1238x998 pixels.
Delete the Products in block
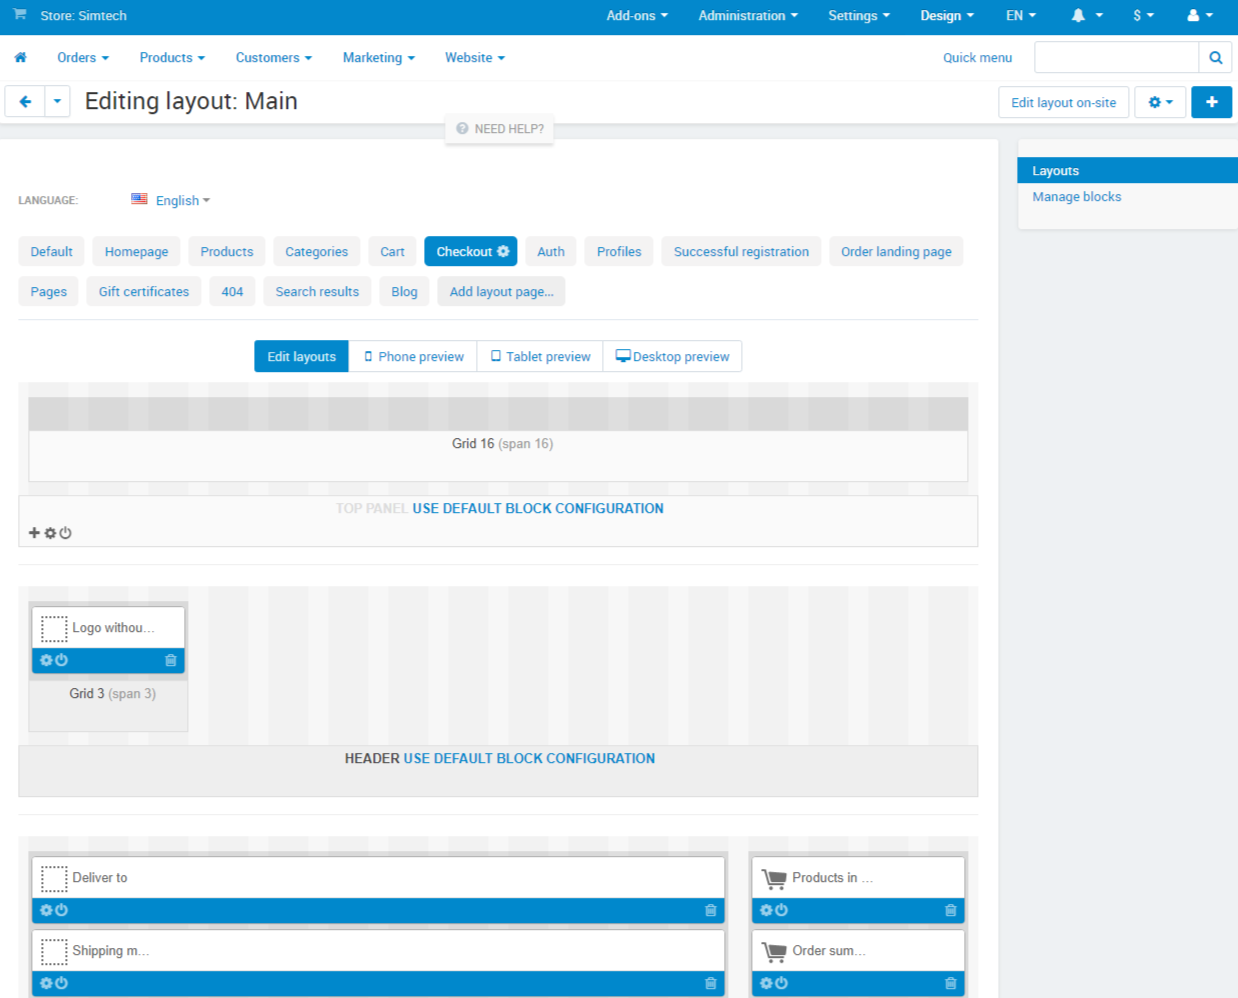[951, 910]
